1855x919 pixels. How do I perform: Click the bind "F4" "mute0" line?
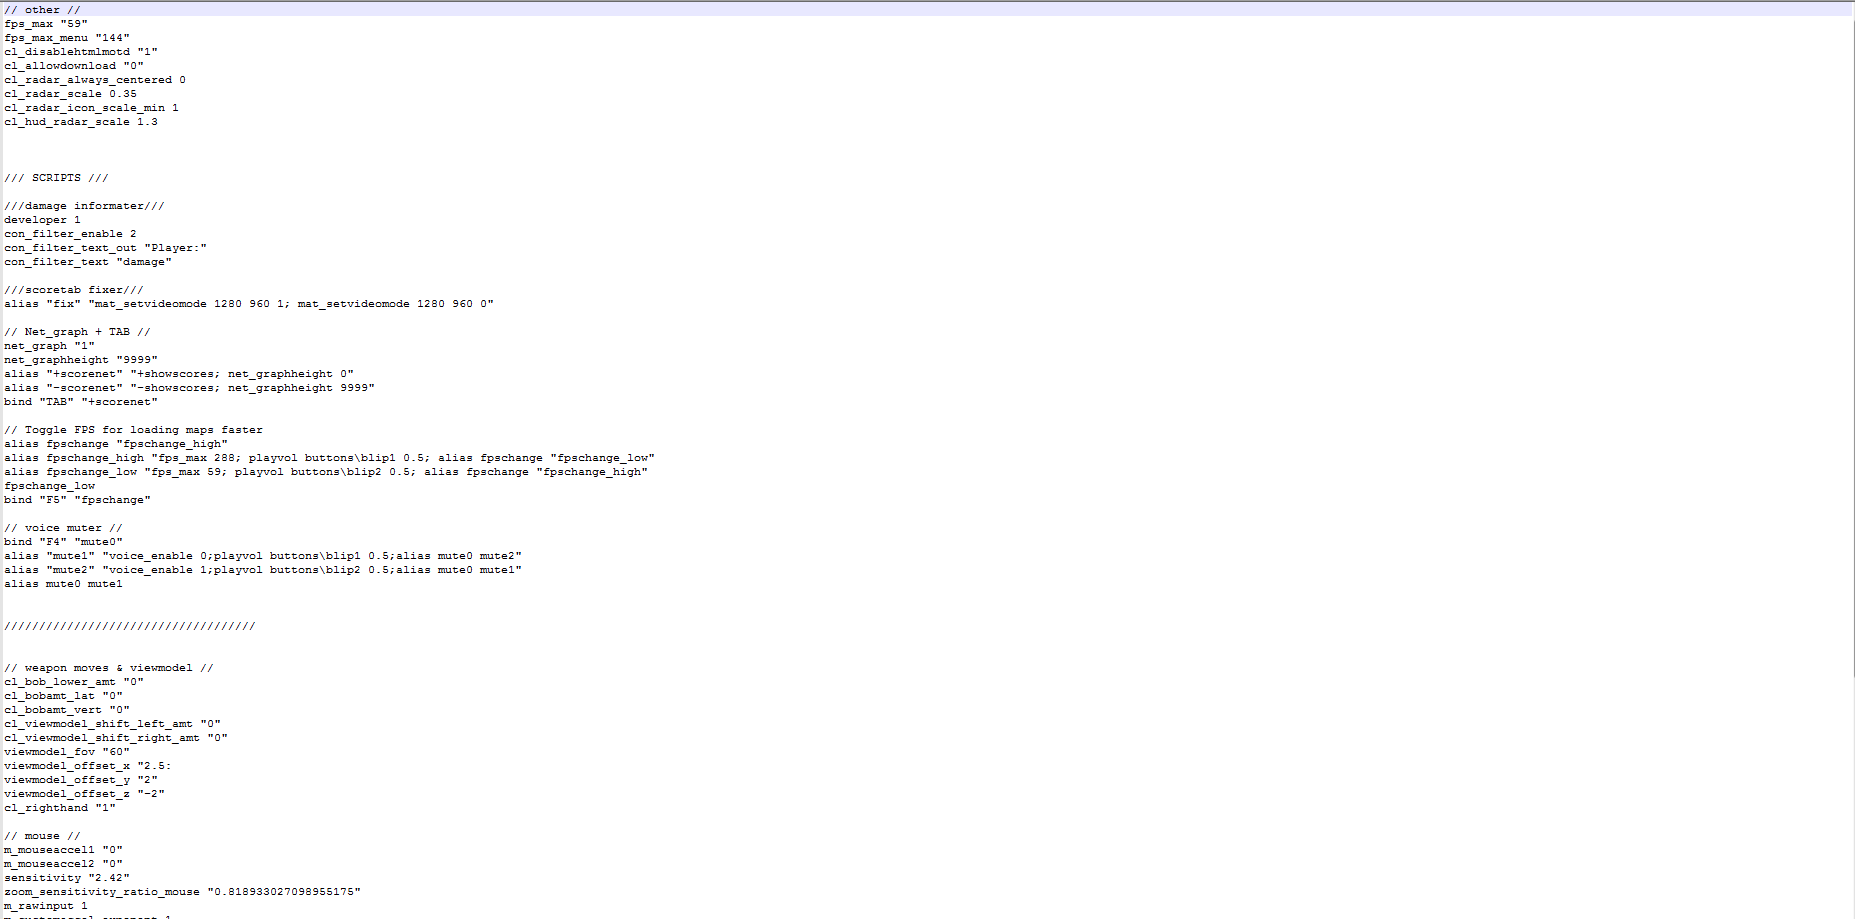[63, 542]
